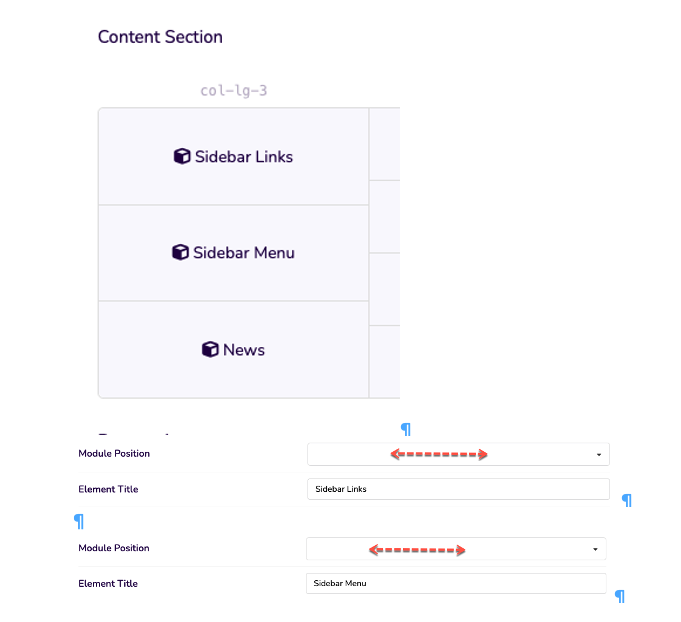Click the Content Section heading
The width and height of the screenshot is (681, 622).
pyautogui.click(x=160, y=37)
